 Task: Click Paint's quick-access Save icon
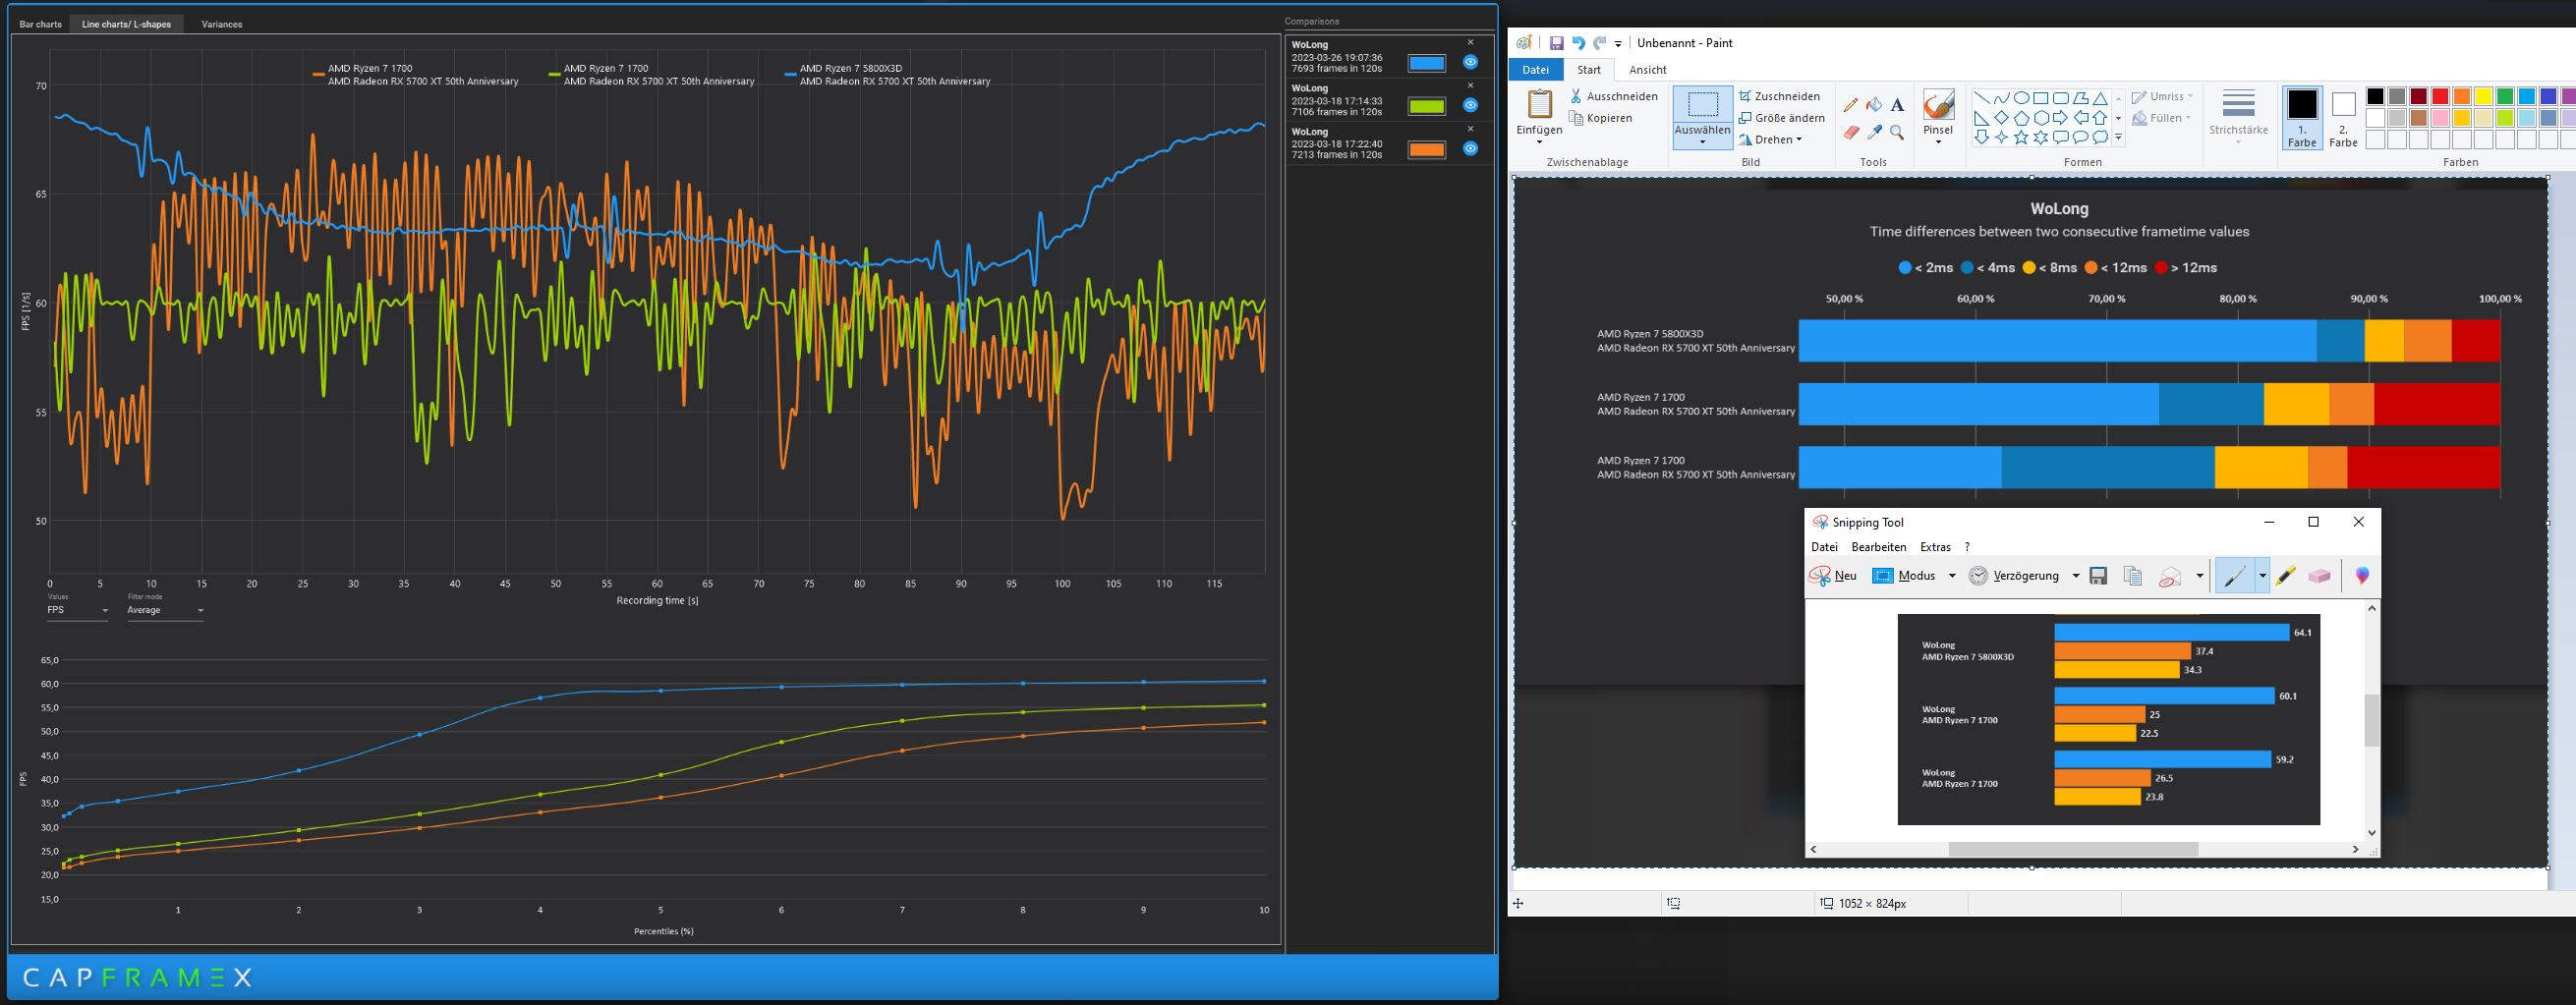1556,43
